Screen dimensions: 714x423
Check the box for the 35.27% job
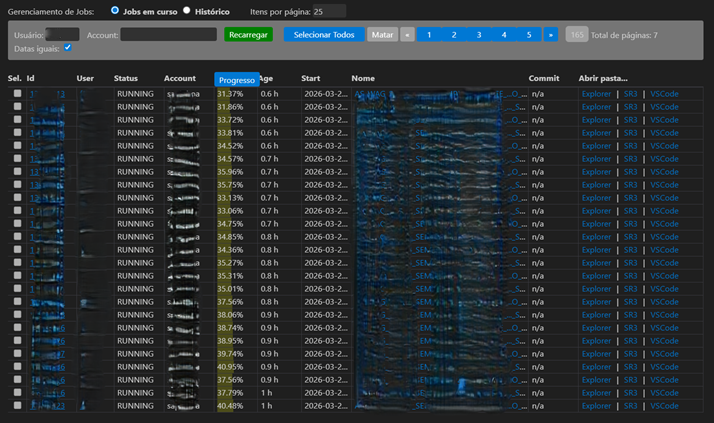[17, 262]
